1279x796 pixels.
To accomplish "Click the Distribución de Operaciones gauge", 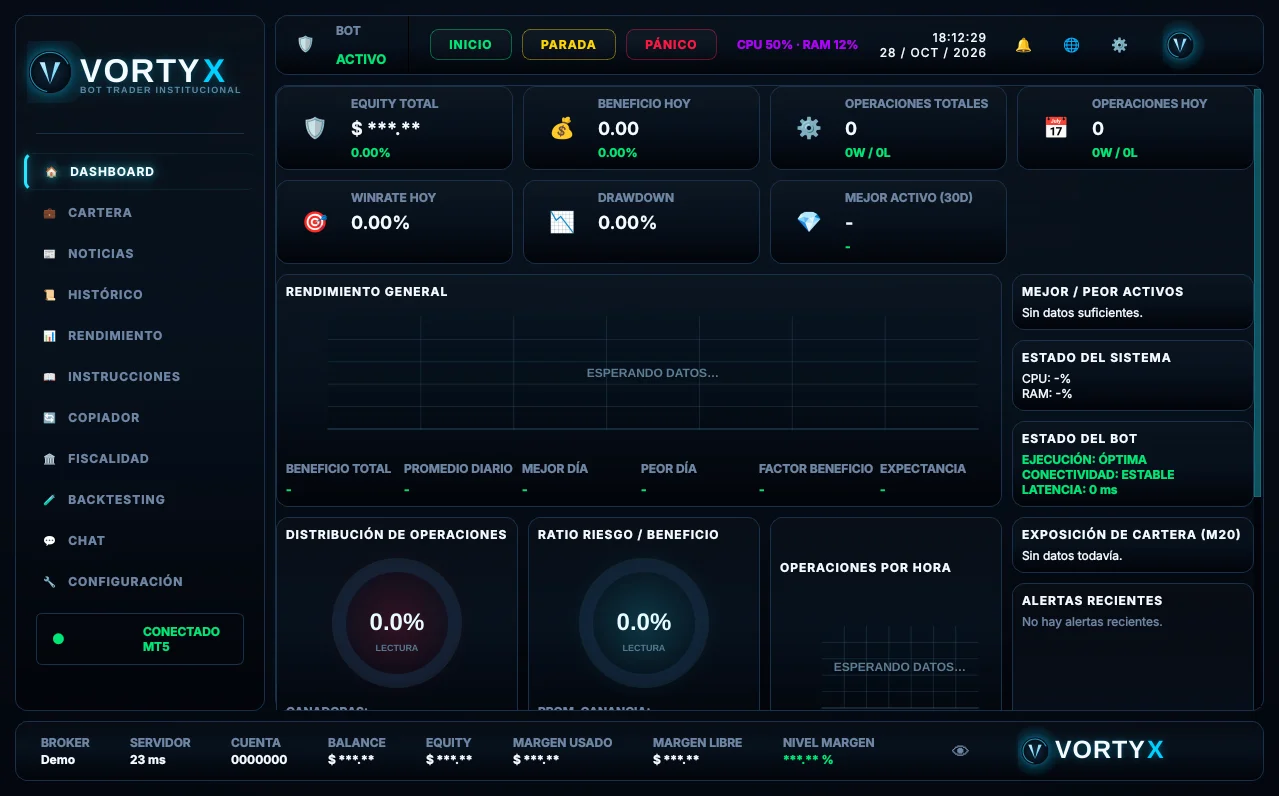I will 397,623.
